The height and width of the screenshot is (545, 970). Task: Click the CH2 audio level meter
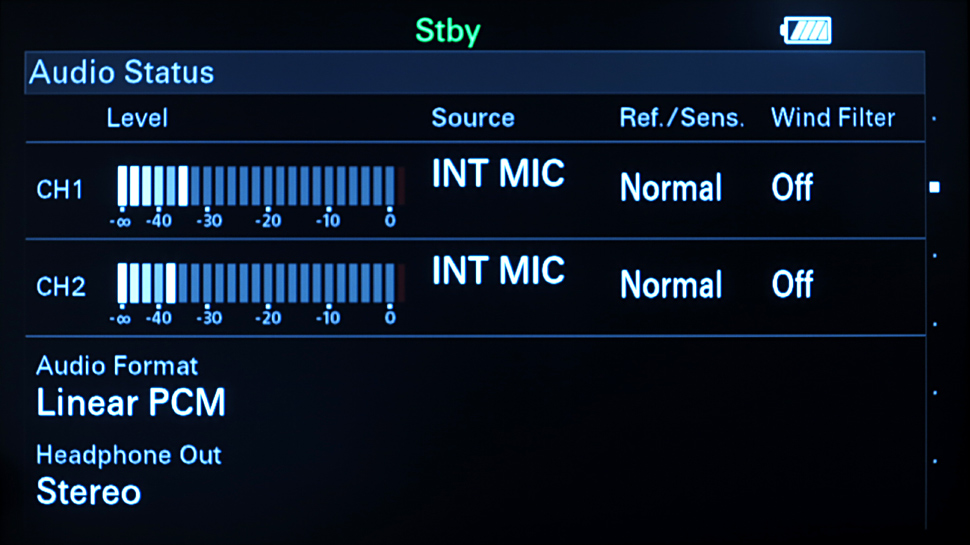(x=257, y=284)
